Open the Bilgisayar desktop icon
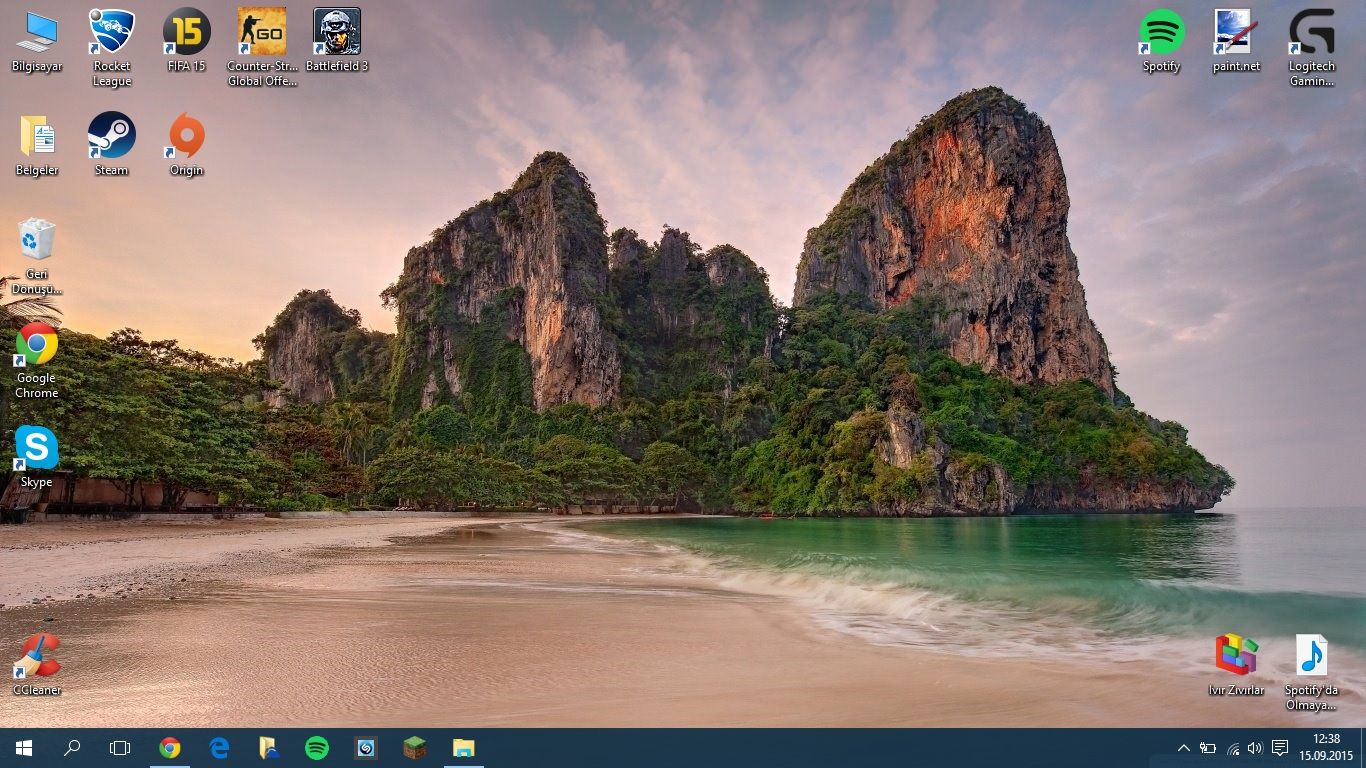Viewport: 1366px width, 768px height. click(37, 41)
